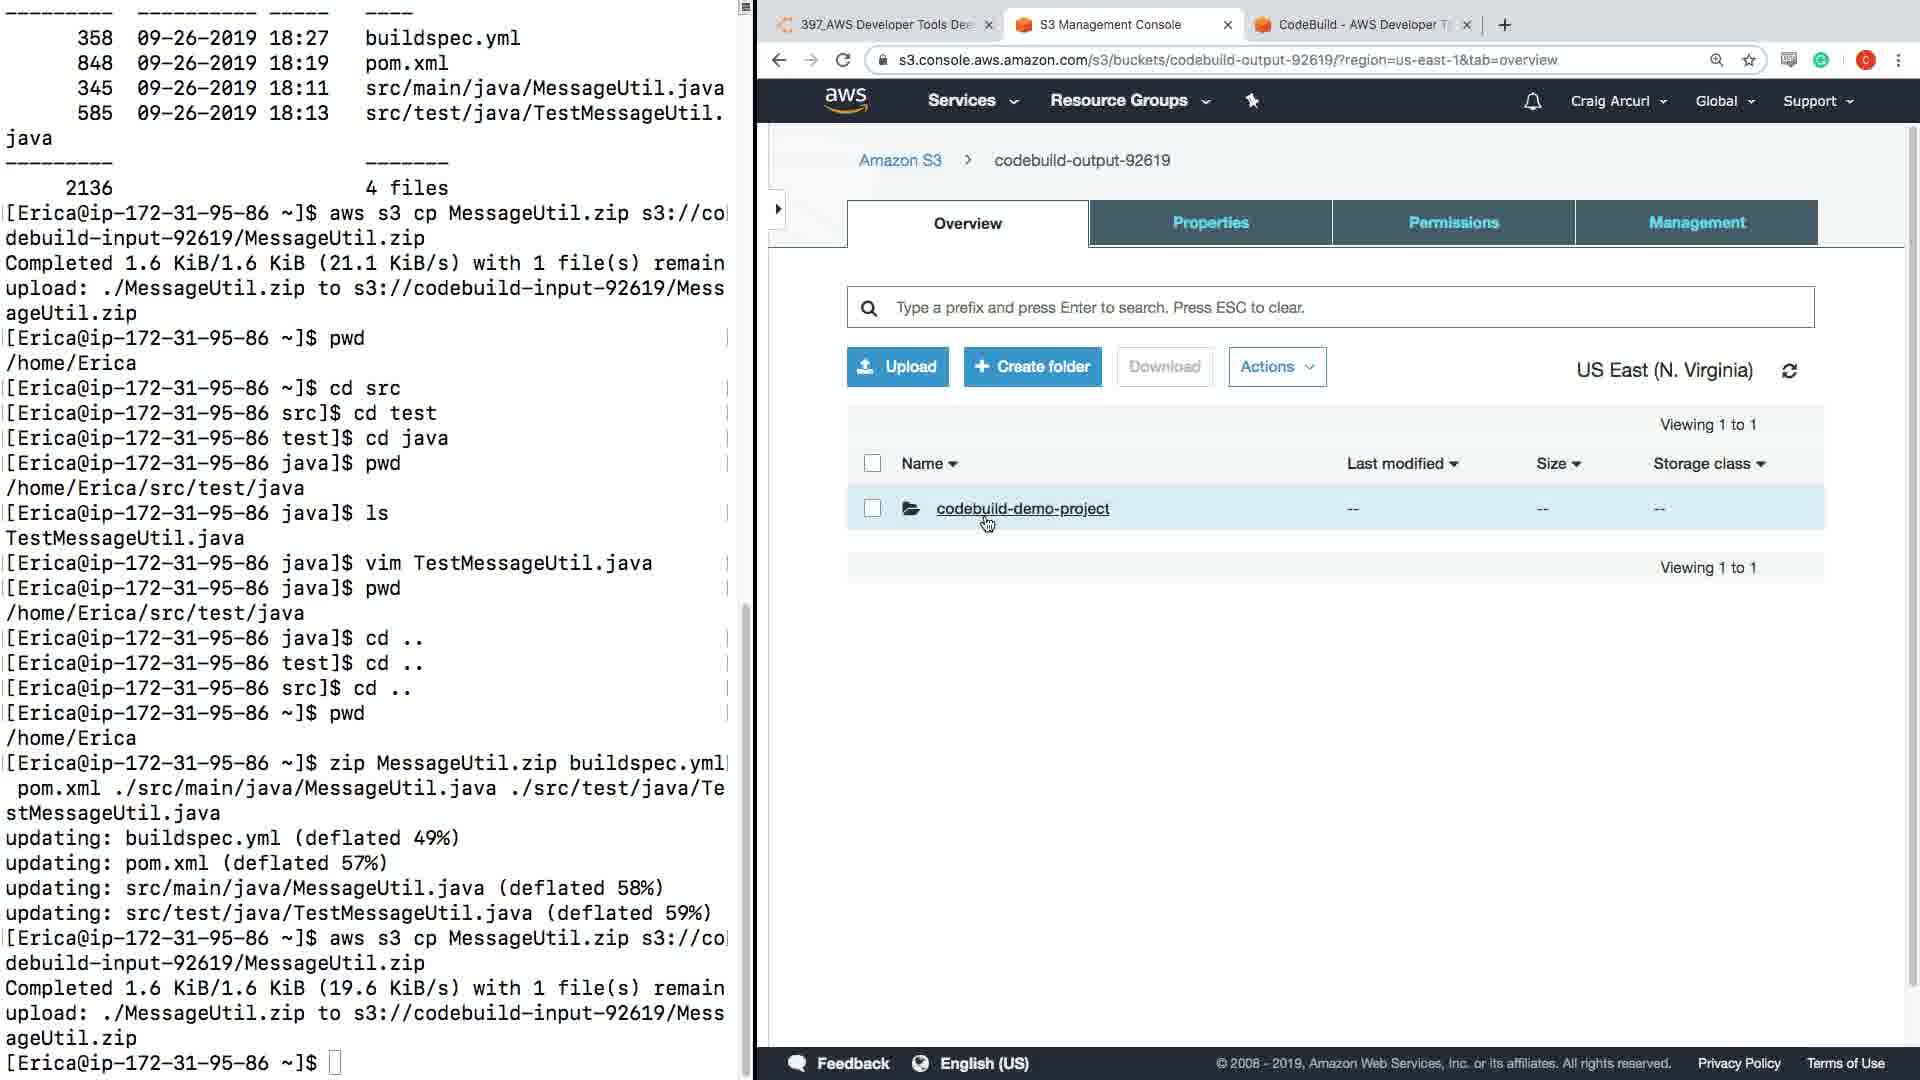Expand the Services menu
This screenshot has height=1080, width=1920.
pyautogui.click(x=972, y=101)
